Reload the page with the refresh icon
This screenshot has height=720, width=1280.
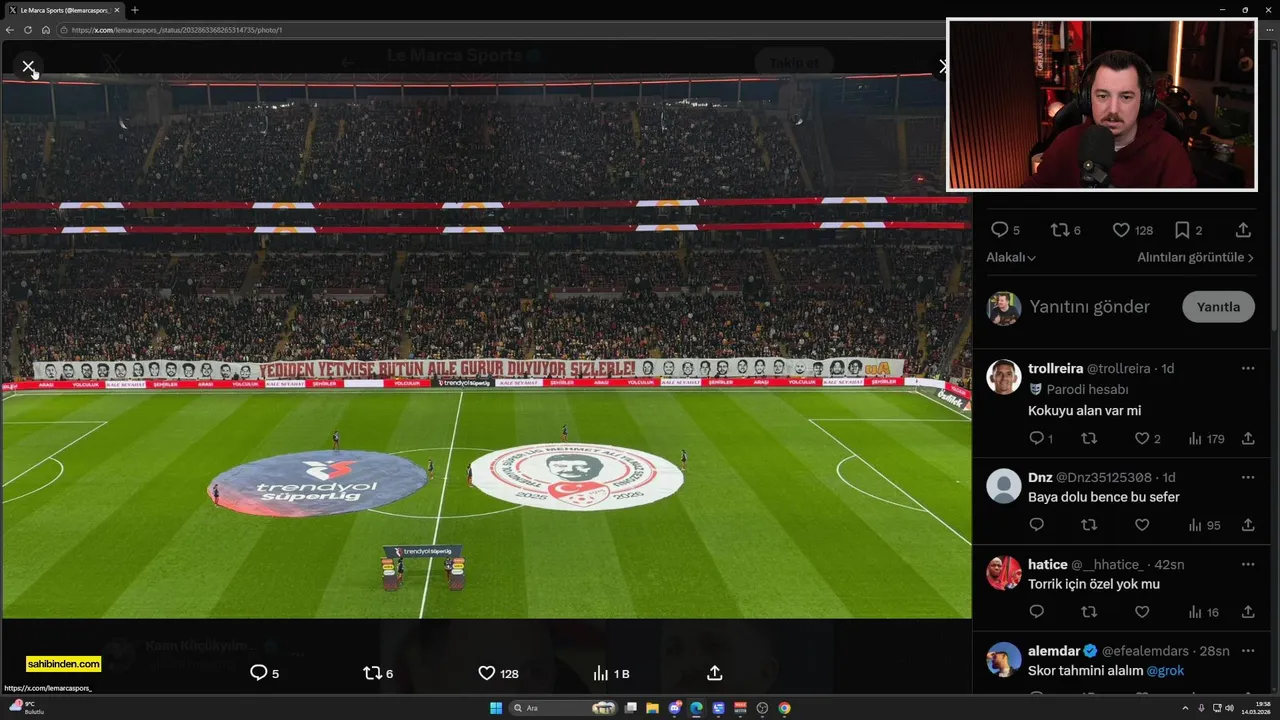pyautogui.click(x=28, y=30)
